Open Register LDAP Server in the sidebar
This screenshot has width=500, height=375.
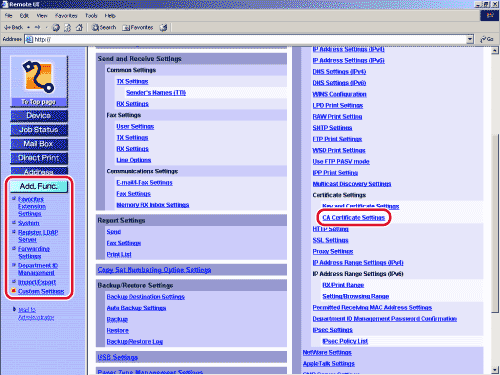(x=38, y=236)
